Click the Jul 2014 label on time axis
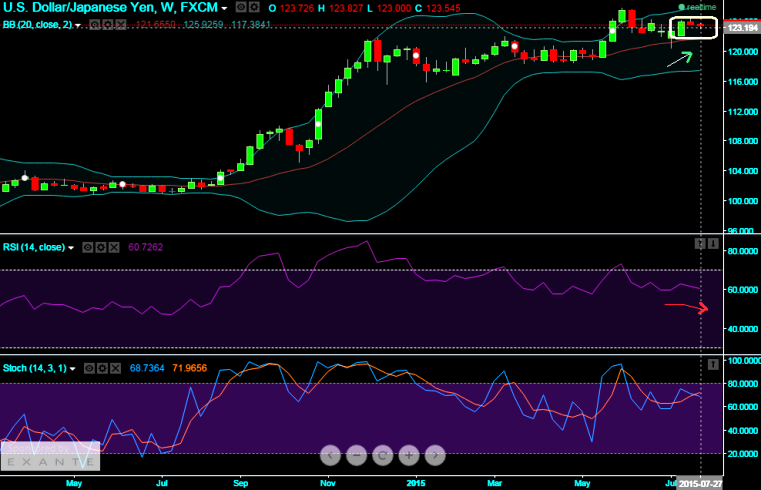The height and width of the screenshot is (490, 761). 162,483
